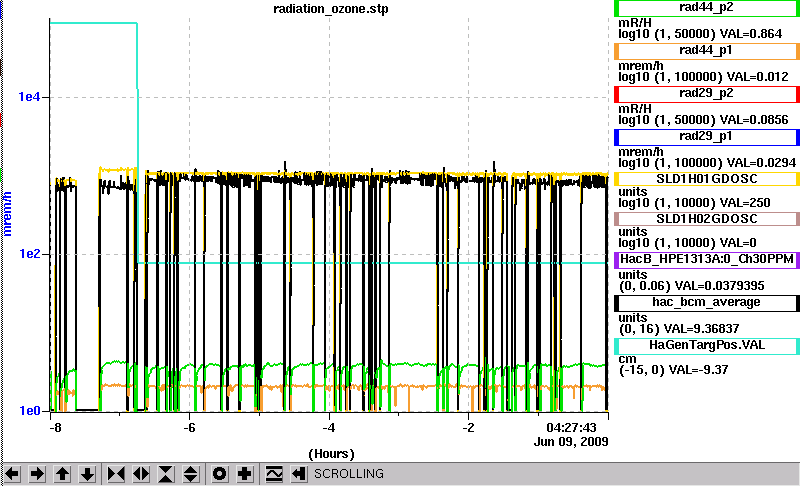Click the (Hours) x-axis title
This screenshot has height=486, width=800.
(331, 453)
